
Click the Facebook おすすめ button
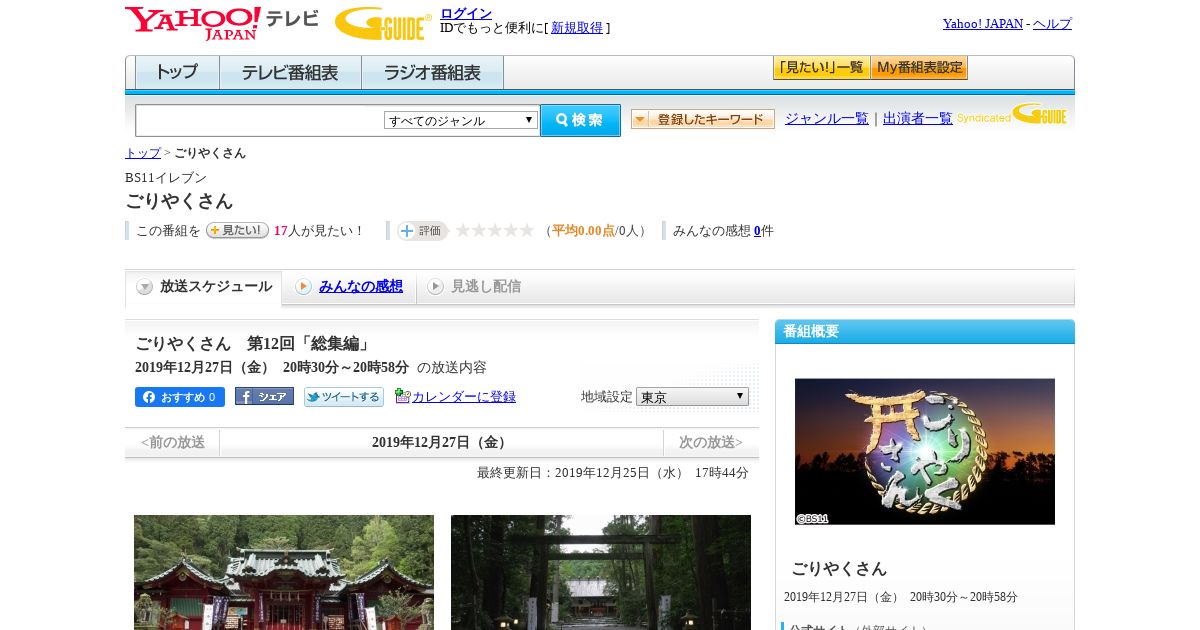[x=180, y=397]
